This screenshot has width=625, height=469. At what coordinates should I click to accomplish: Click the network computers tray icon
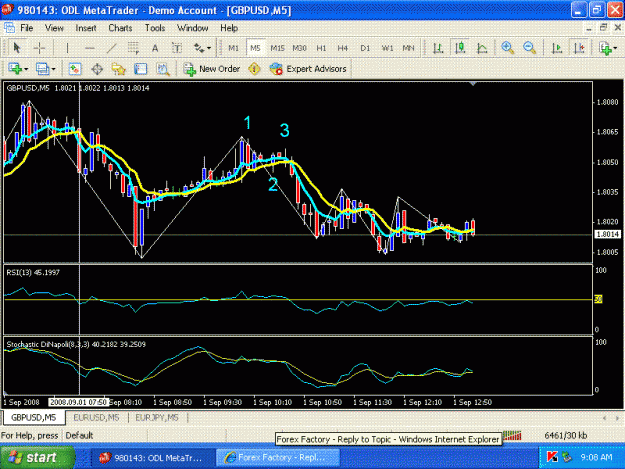(x=566, y=457)
